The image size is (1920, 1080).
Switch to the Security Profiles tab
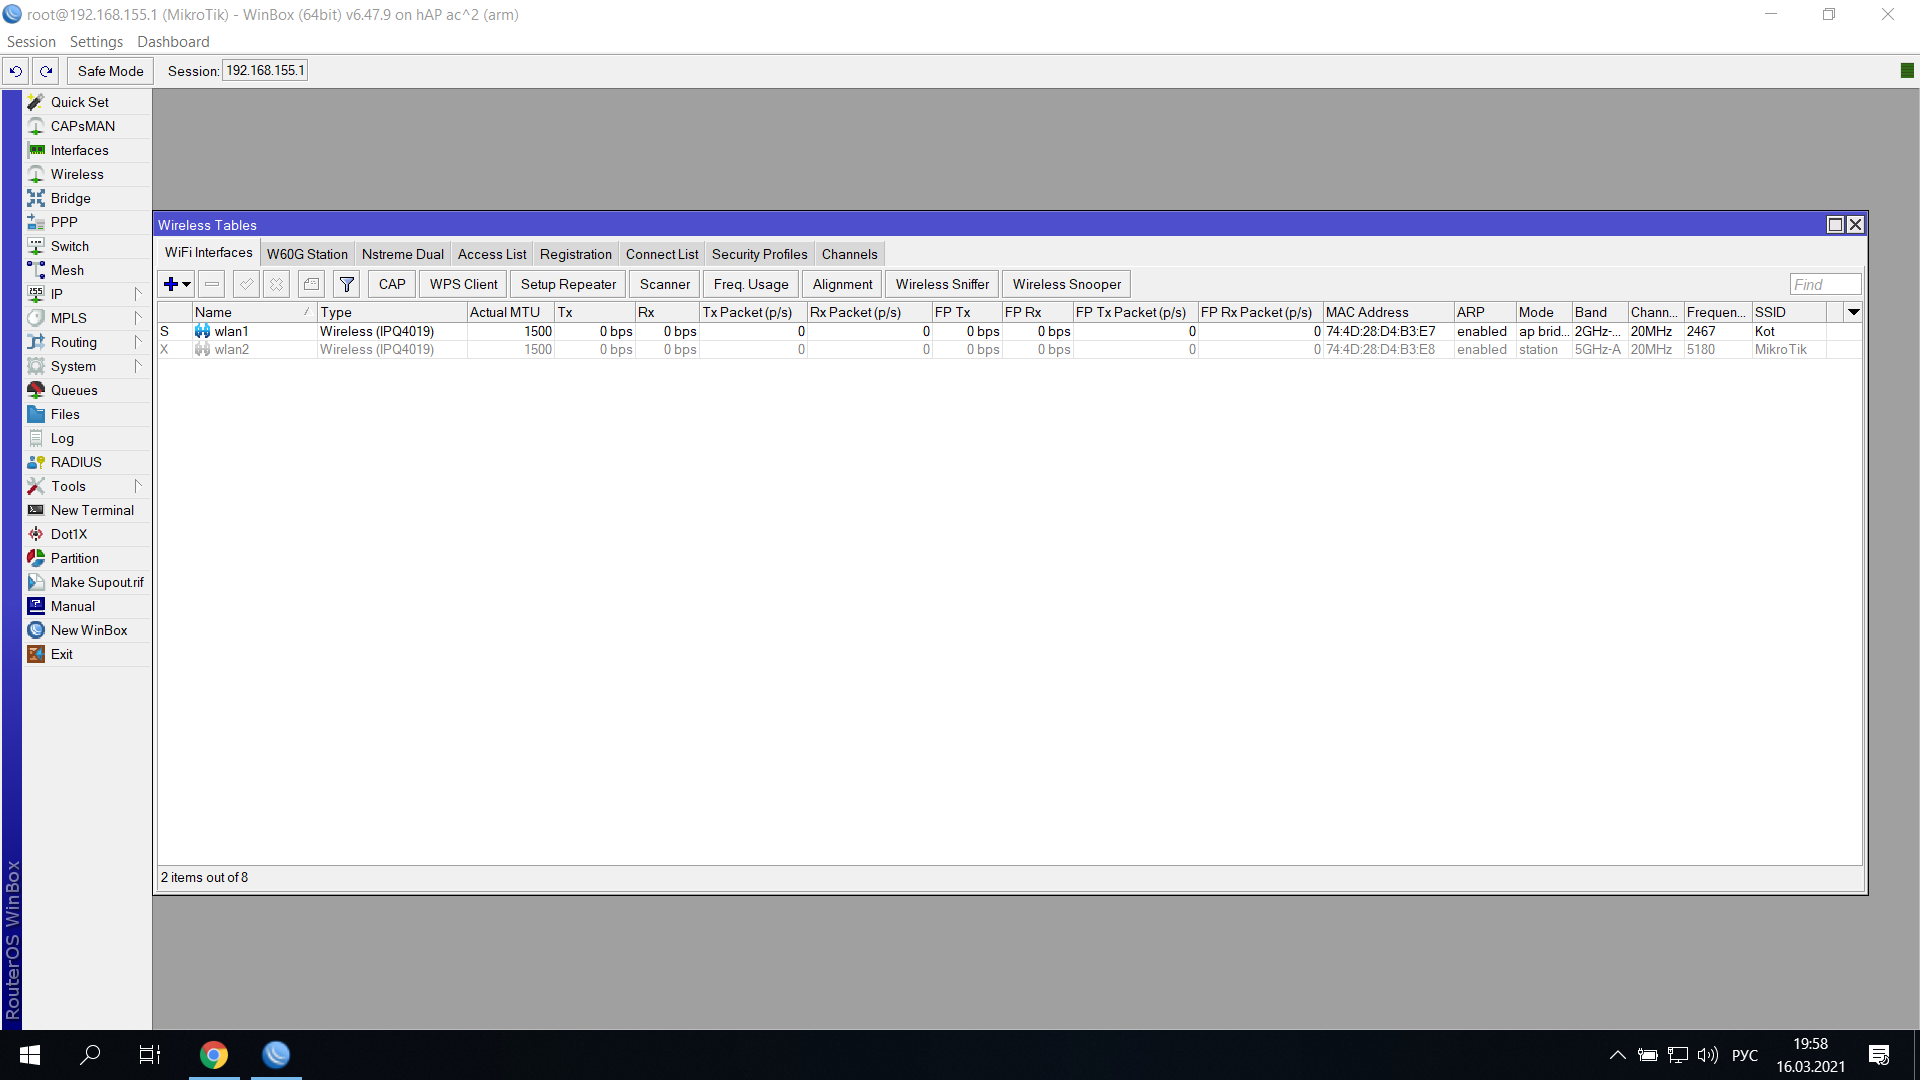759,254
